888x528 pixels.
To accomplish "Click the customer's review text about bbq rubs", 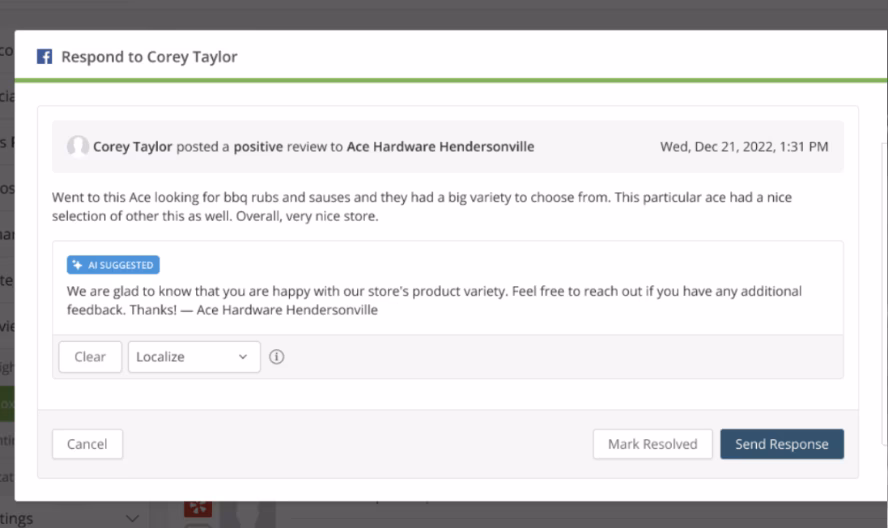I will coord(420,207).
